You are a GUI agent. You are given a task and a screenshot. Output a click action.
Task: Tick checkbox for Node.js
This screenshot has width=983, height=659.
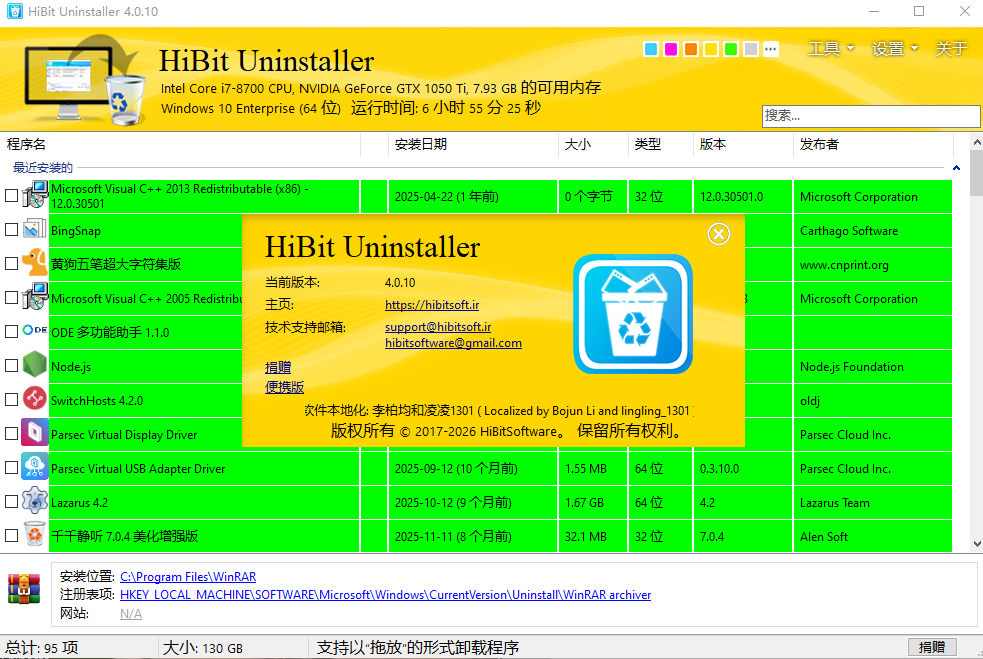pyautogui.click(x=11, y=366)
